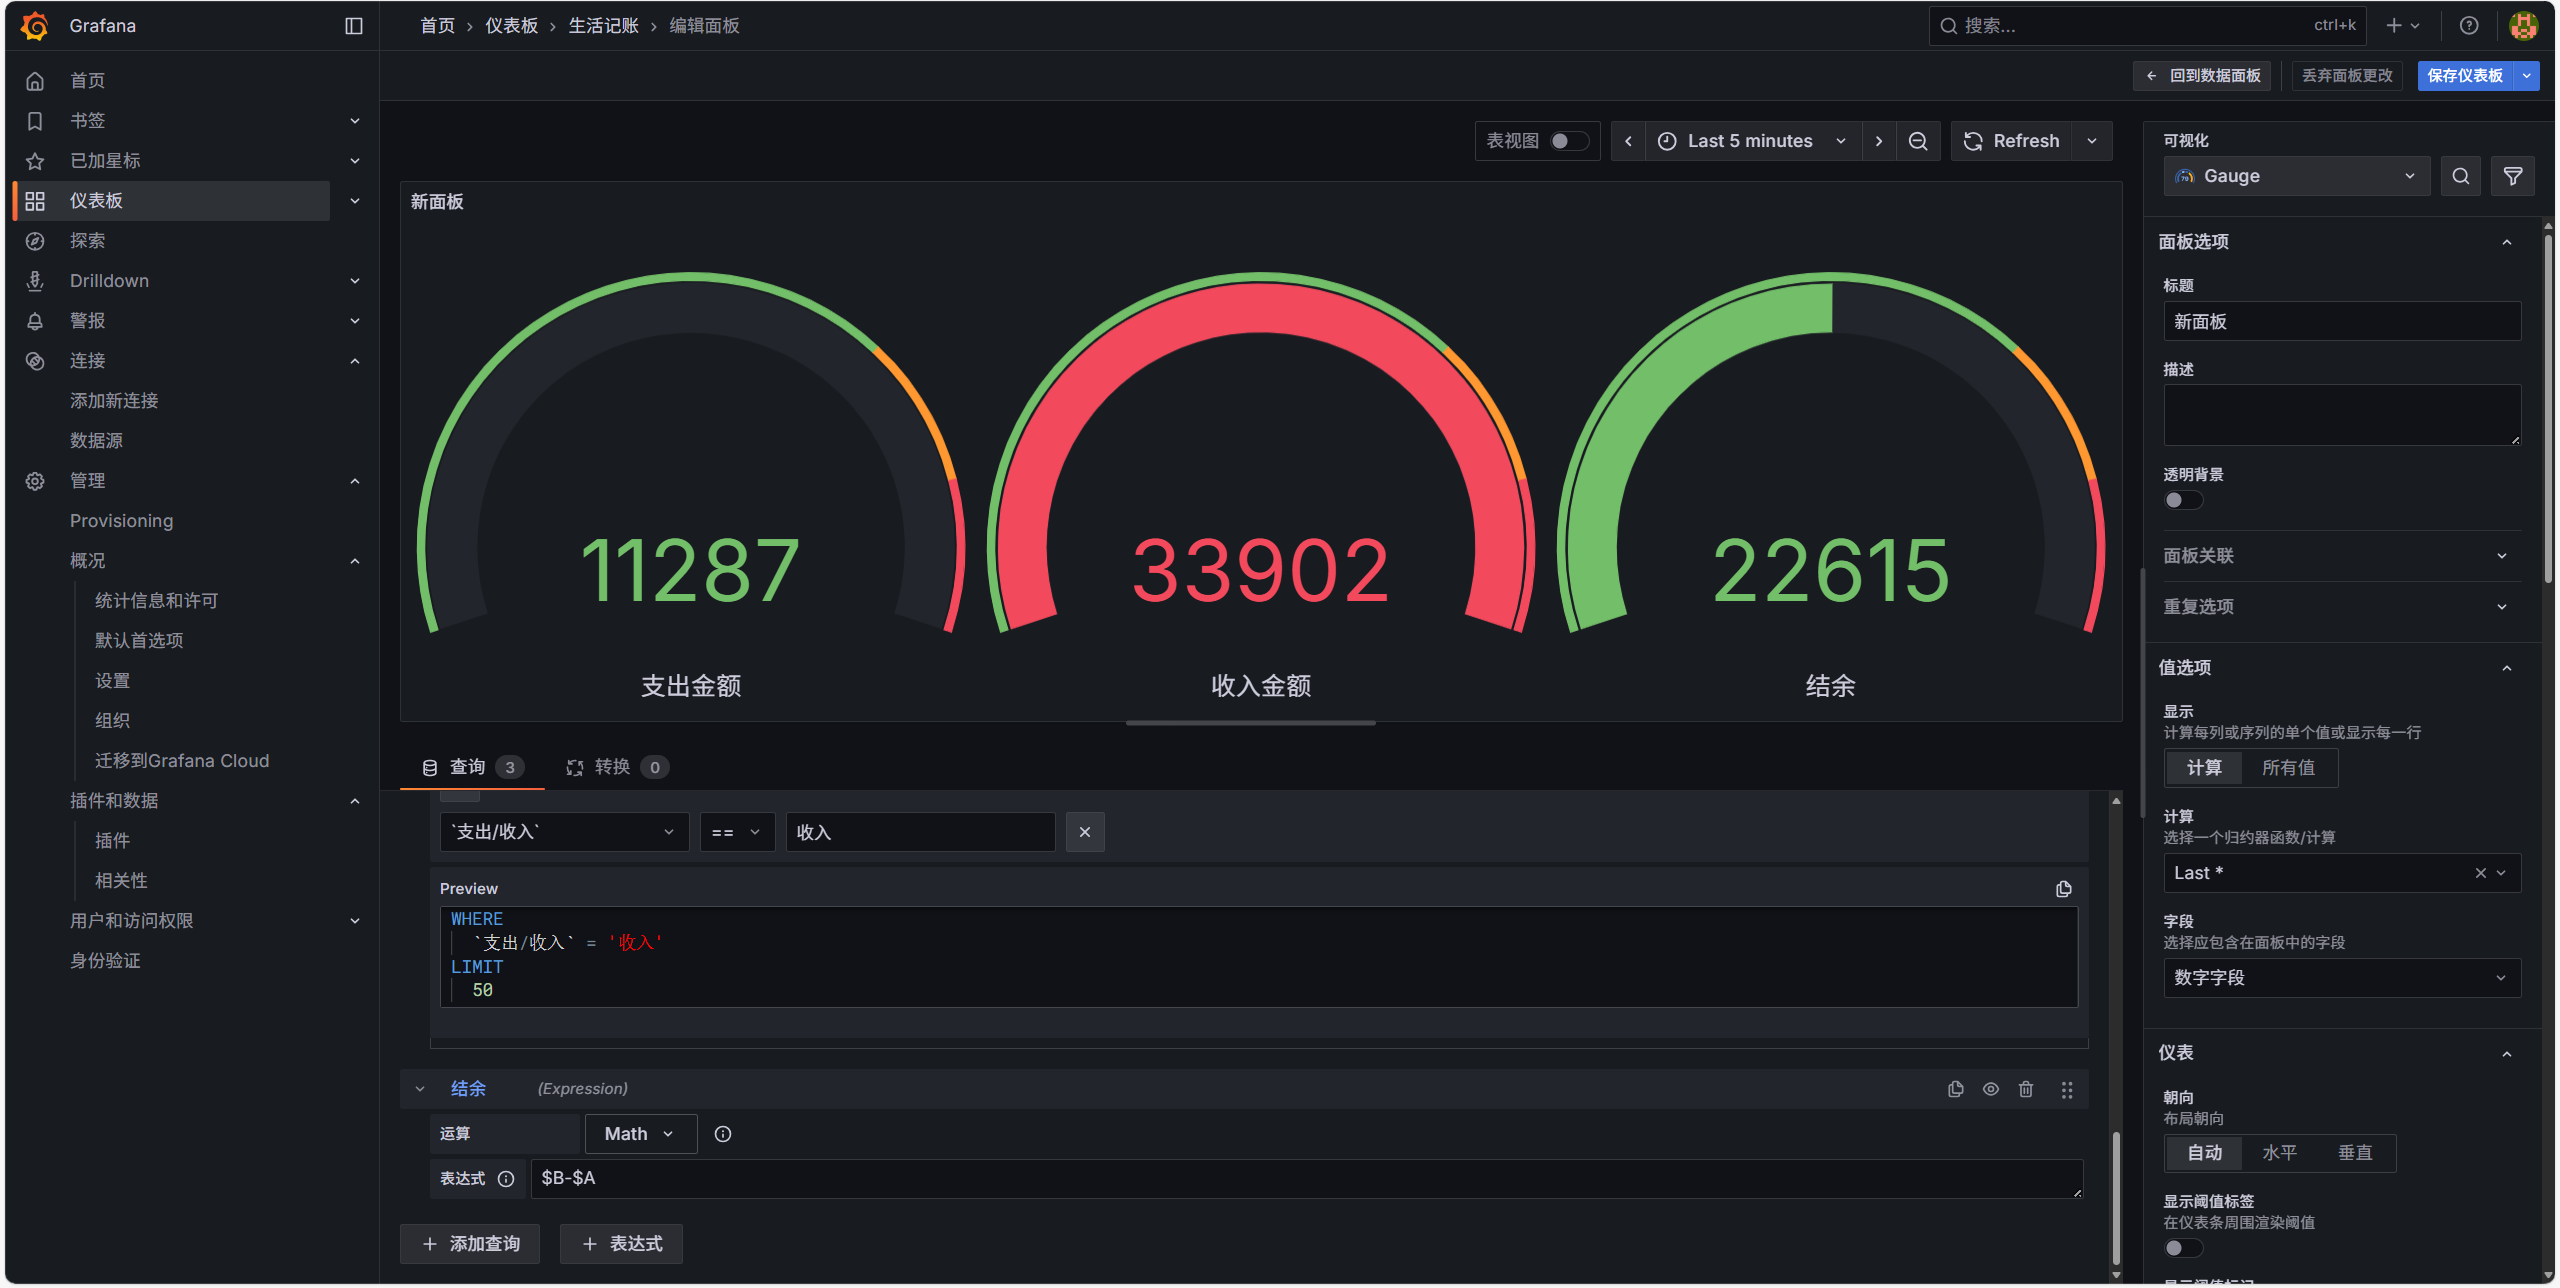Toggle the 显示阈值标签 switch
The width and height of the screenshot is (2560, 1288).
(x=2183, y=1248)
